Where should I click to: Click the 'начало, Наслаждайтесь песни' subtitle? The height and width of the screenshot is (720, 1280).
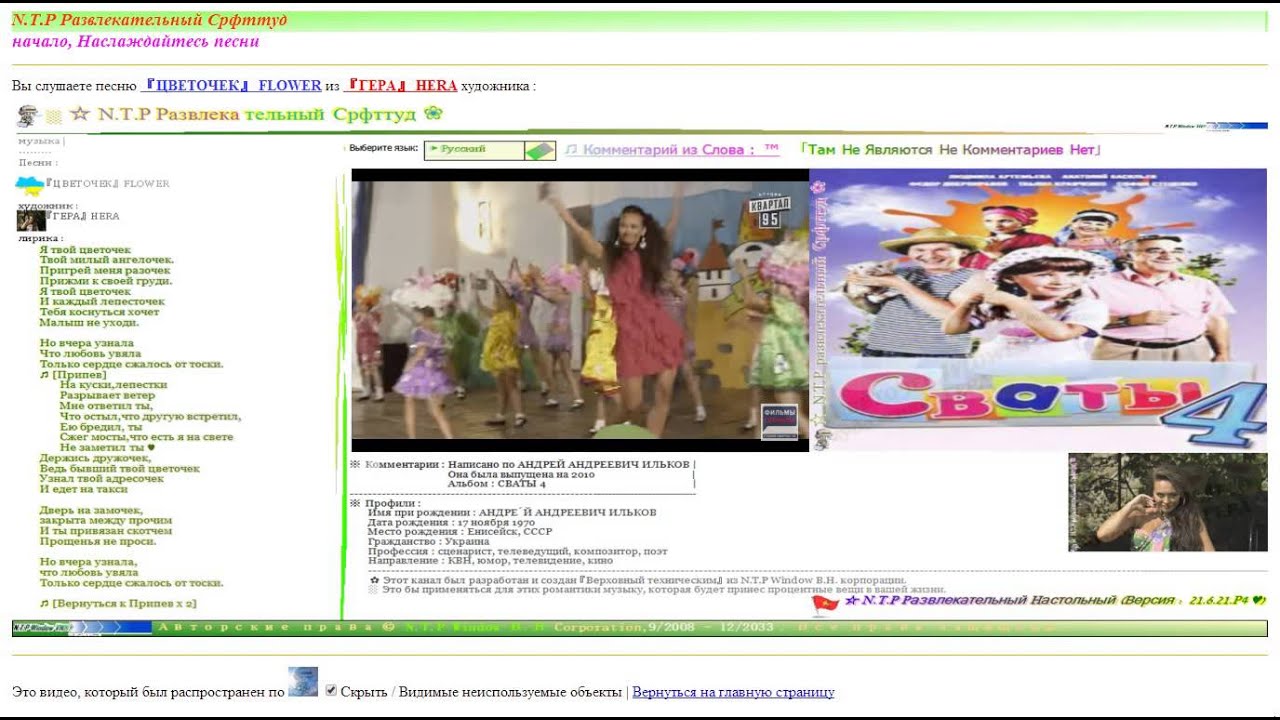coord(136,41)
